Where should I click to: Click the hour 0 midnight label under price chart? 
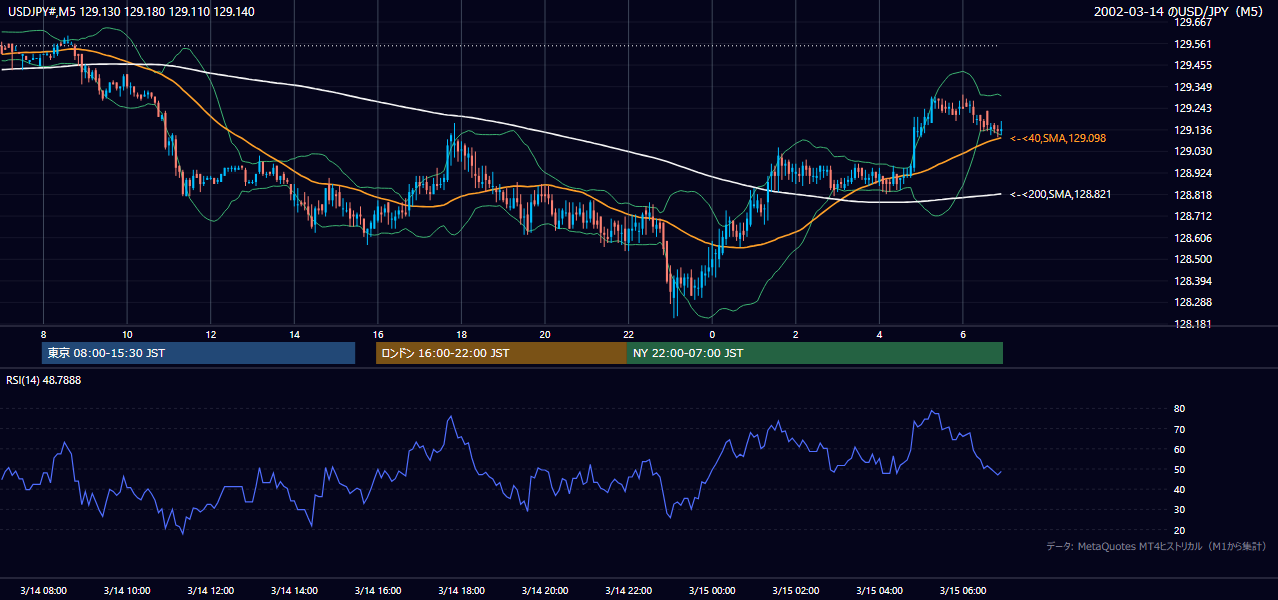click(712, 334)
